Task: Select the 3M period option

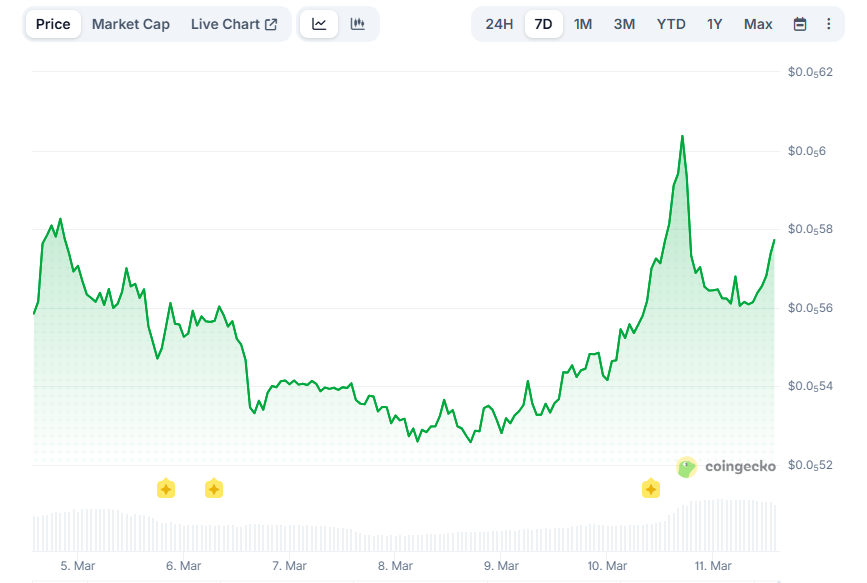Action: click(x=624, y=23)
